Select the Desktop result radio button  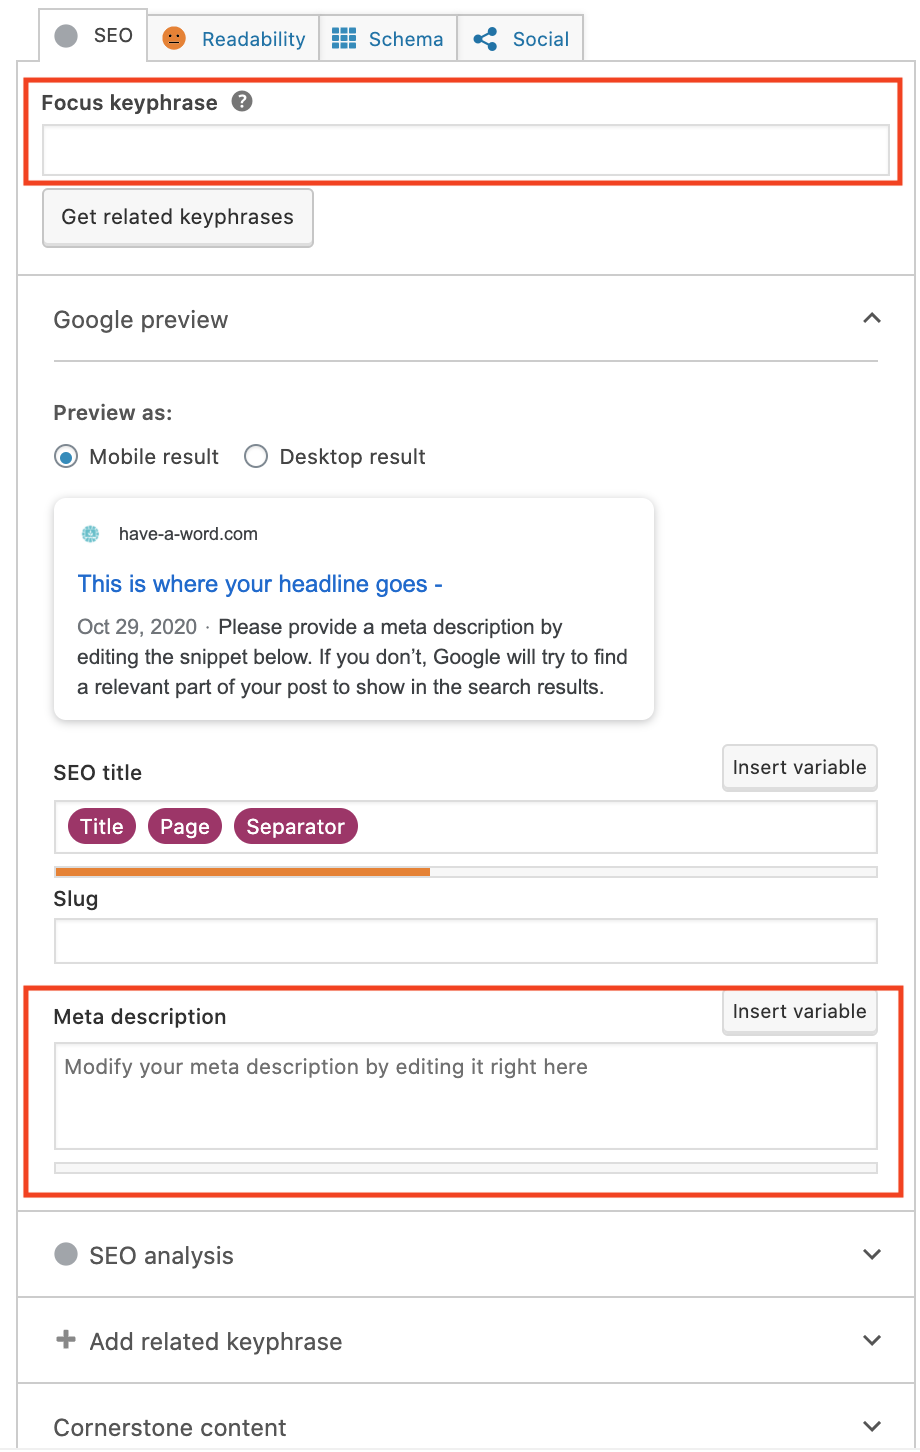256,457
